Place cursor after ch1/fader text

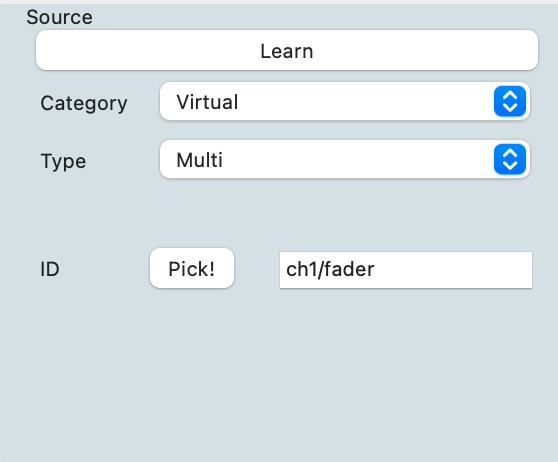376,269
